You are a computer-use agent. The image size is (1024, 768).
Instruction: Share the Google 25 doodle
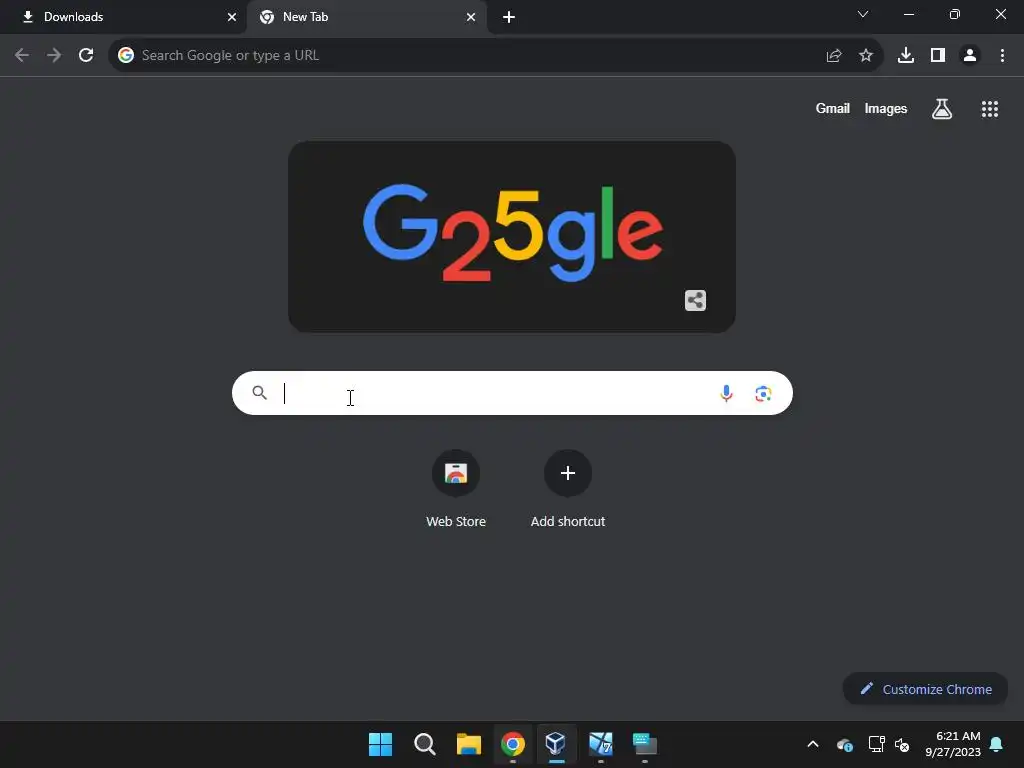click(696, 300)
